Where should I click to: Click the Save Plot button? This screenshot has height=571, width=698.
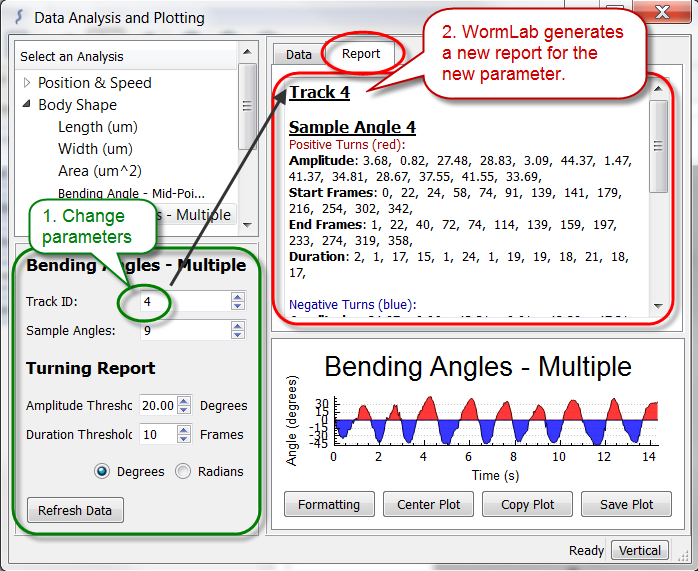point(626,504)
